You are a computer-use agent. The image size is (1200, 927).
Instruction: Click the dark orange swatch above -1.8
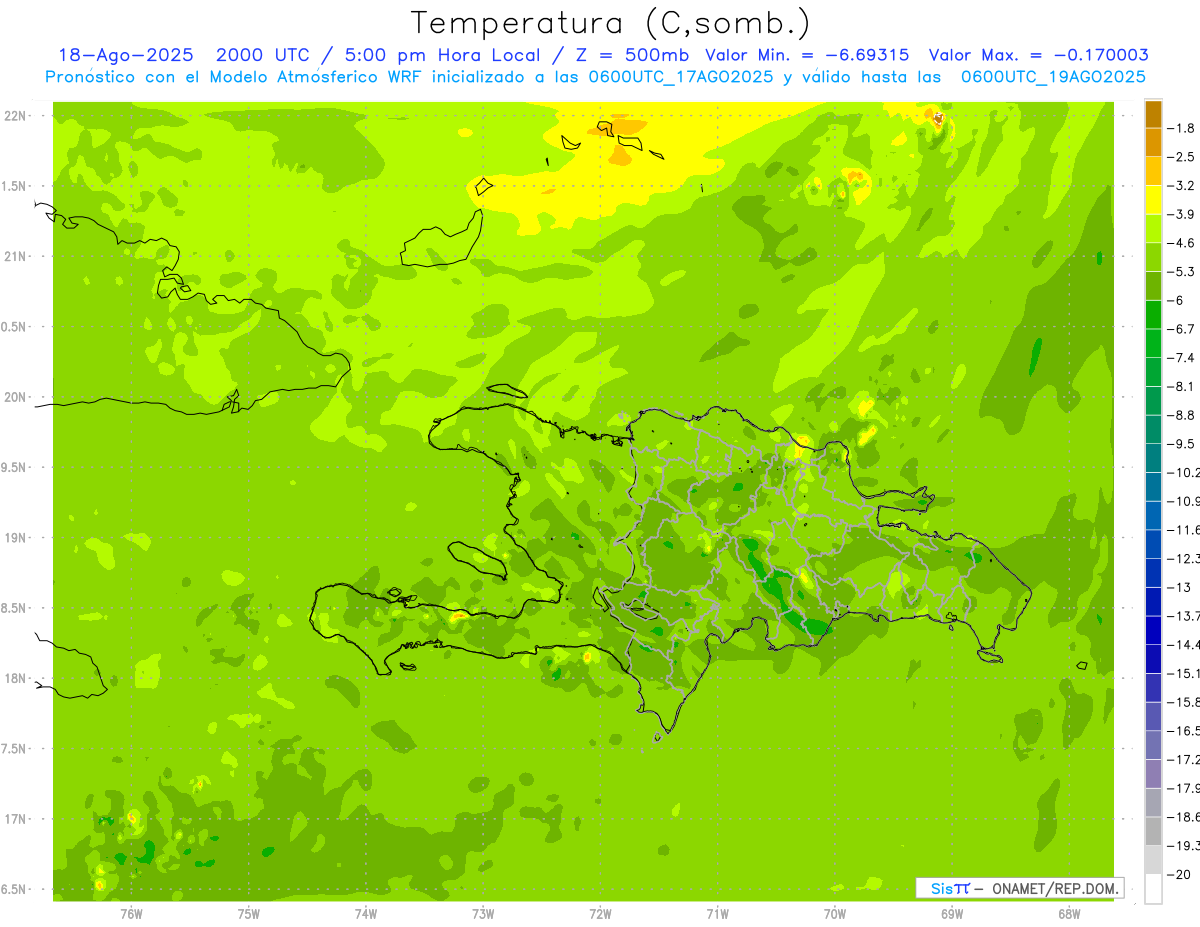[1153, 114]
